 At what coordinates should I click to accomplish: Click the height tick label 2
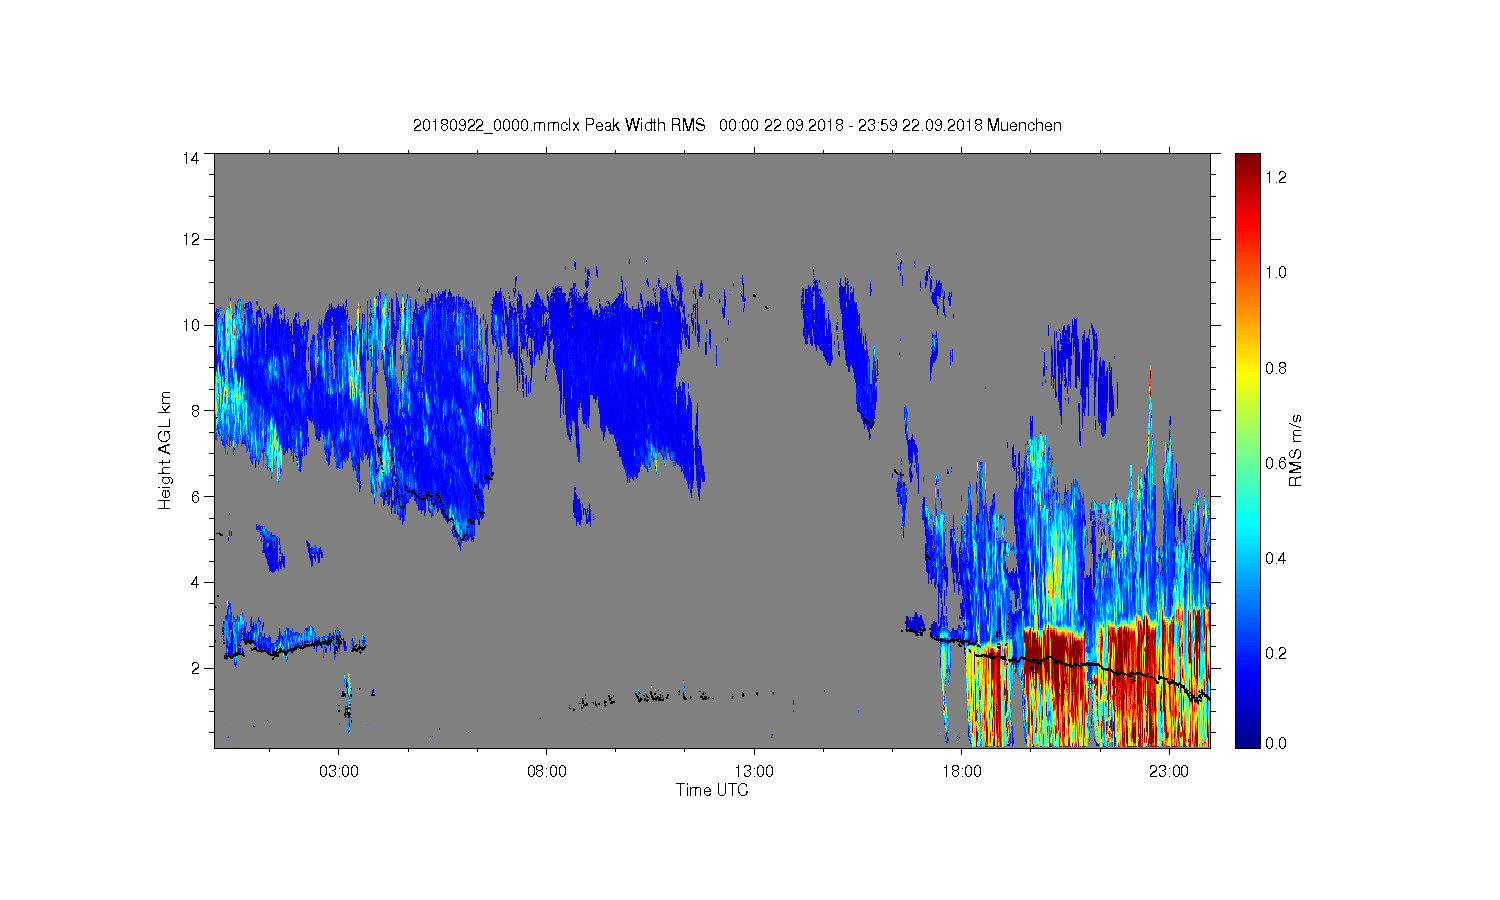pyautogui.click(x=196, y=668)
